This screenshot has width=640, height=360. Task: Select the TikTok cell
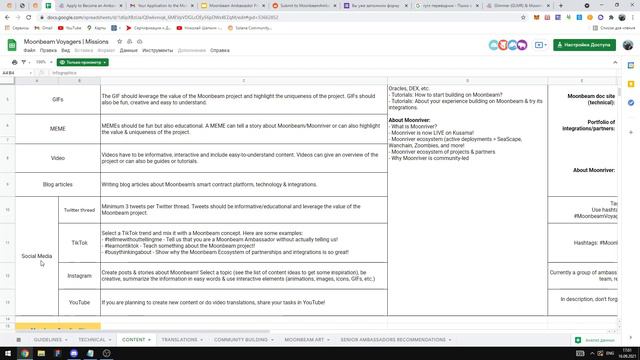pos(80,243)
